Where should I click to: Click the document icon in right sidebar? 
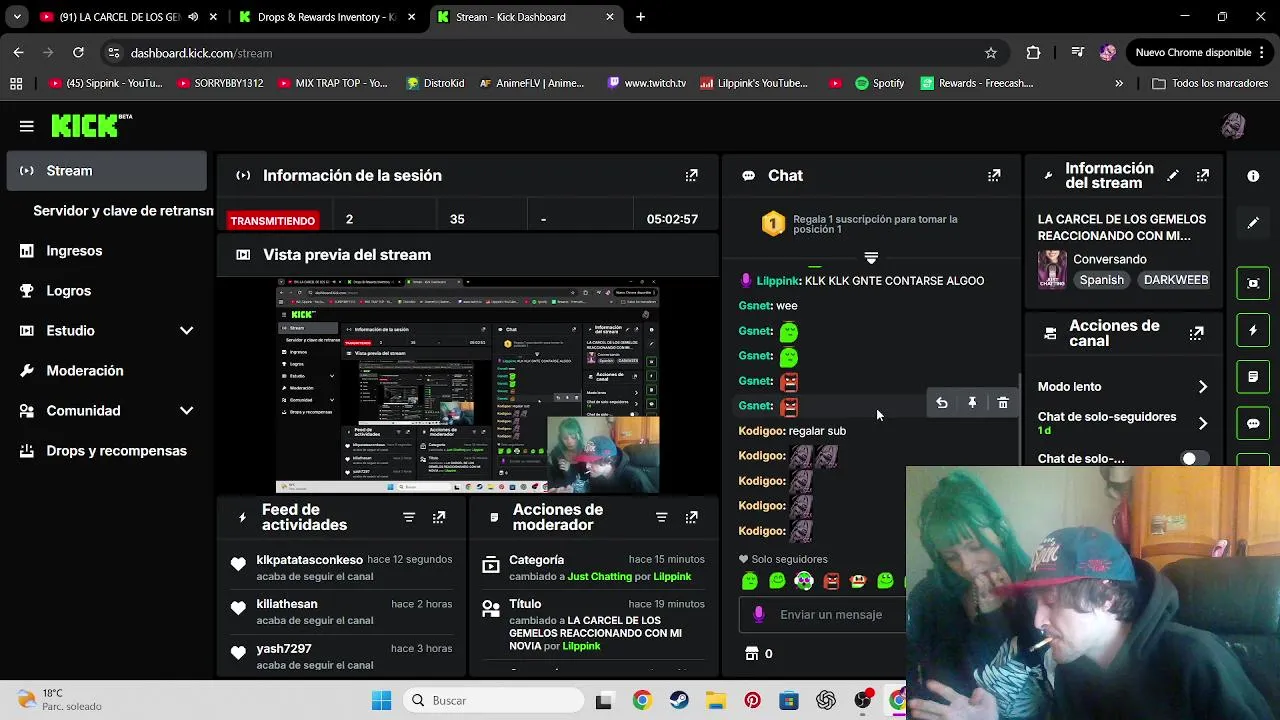(x=1253, y=377)
